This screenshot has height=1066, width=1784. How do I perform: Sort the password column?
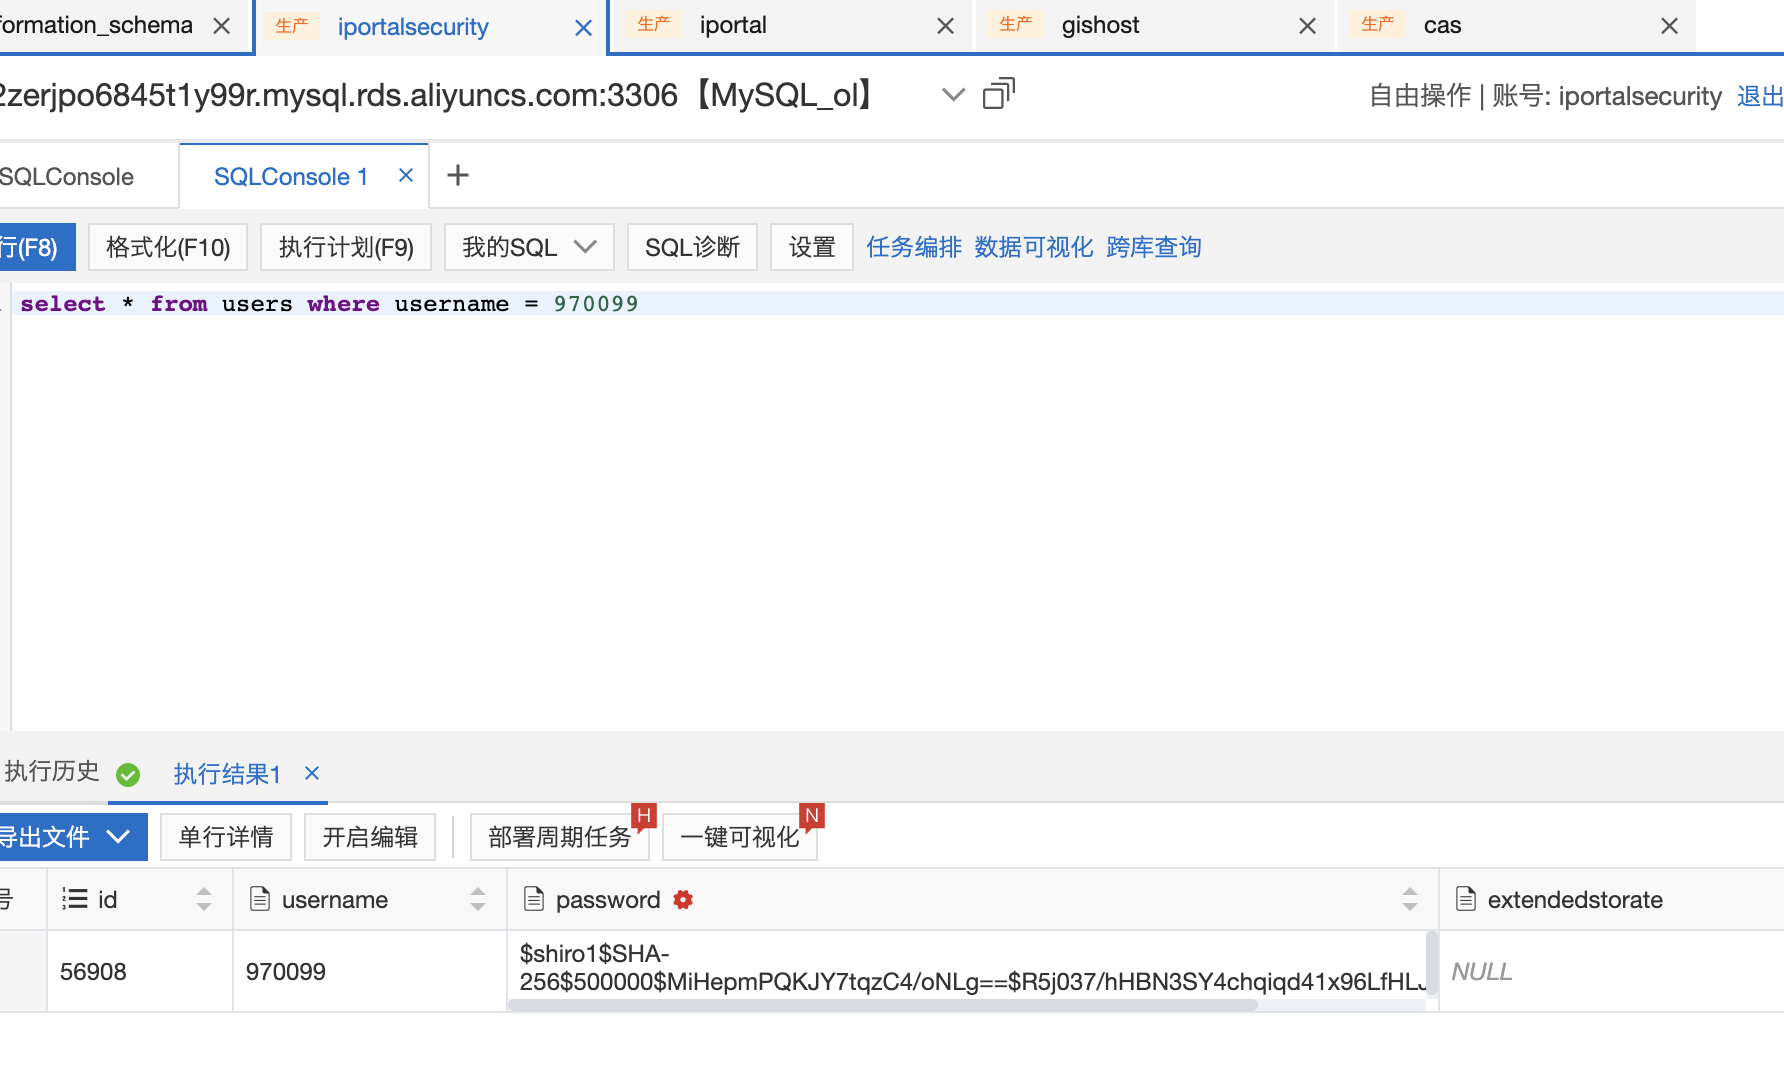[x=1410, y=898]
